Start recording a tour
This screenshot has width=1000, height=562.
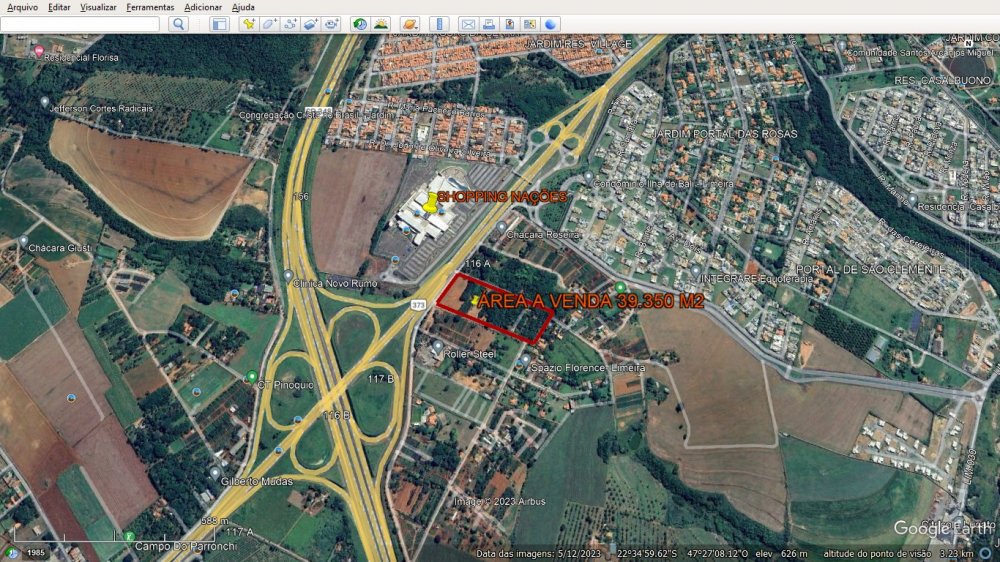click(332, 24)
